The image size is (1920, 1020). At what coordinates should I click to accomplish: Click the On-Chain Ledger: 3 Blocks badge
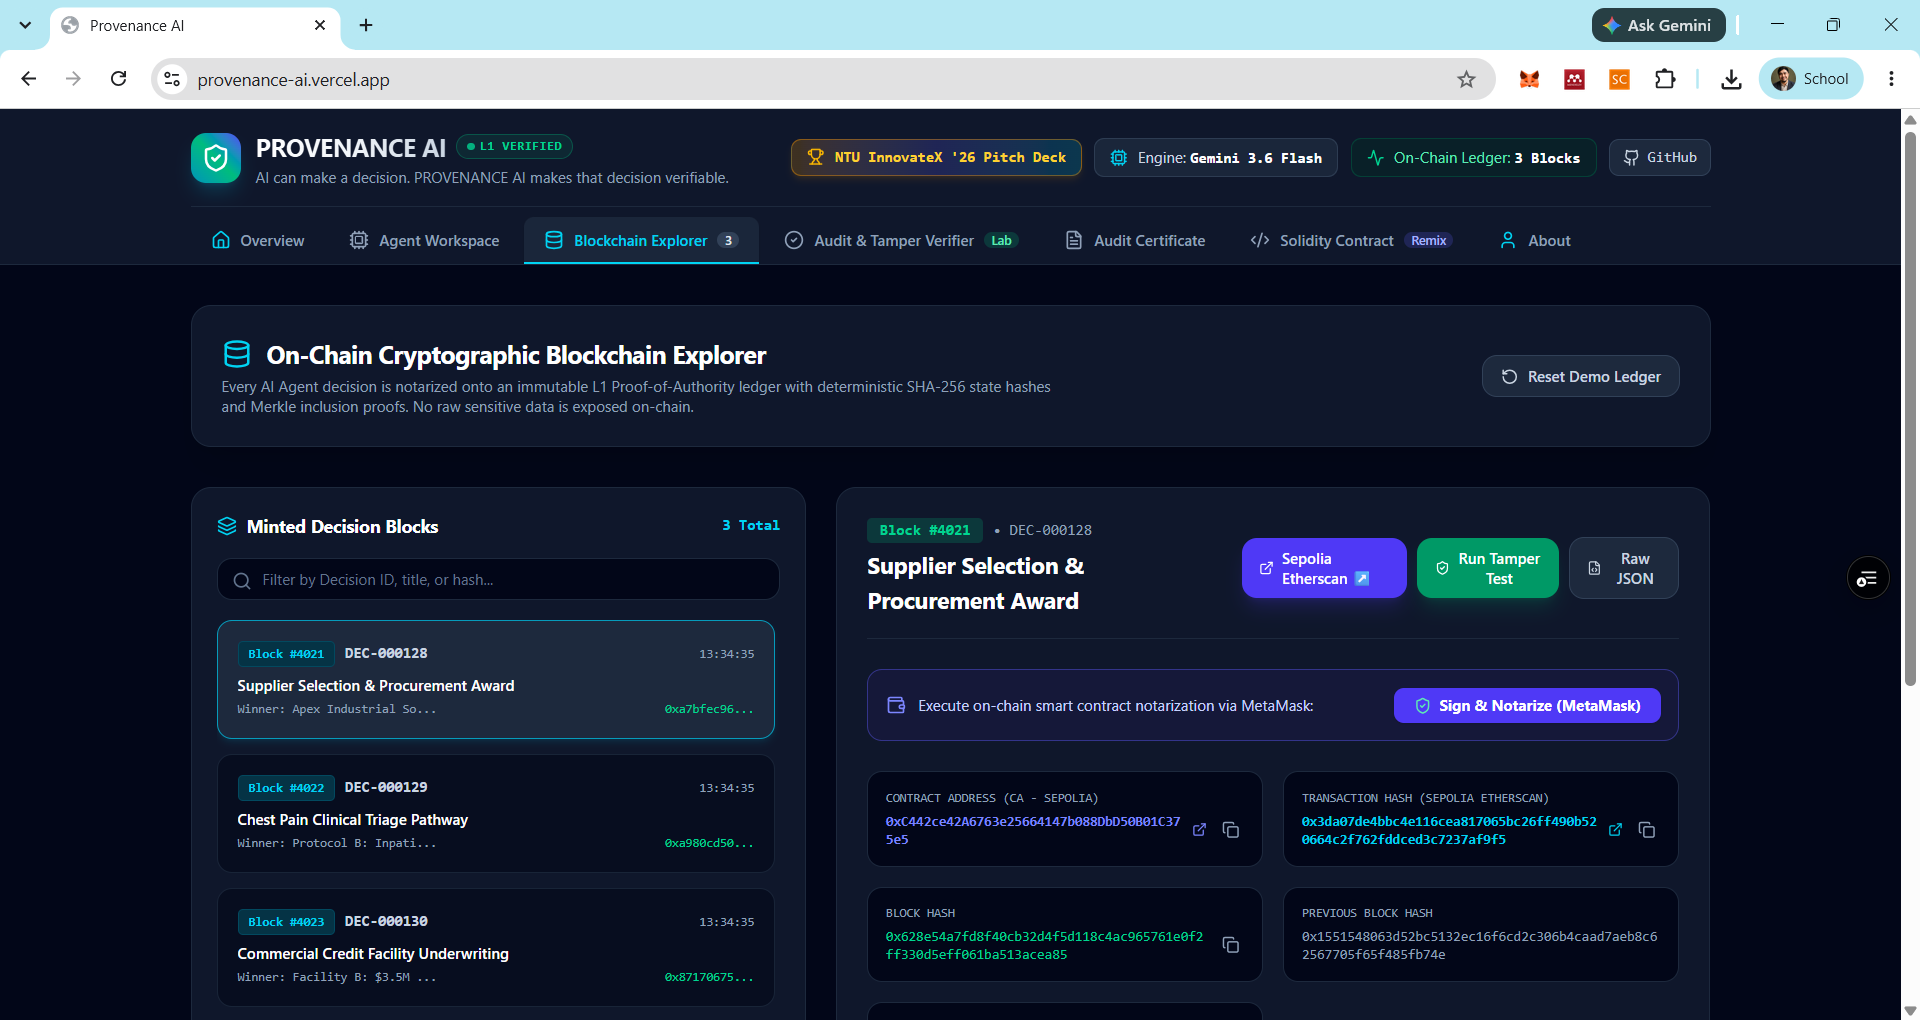coord(1474,158)
